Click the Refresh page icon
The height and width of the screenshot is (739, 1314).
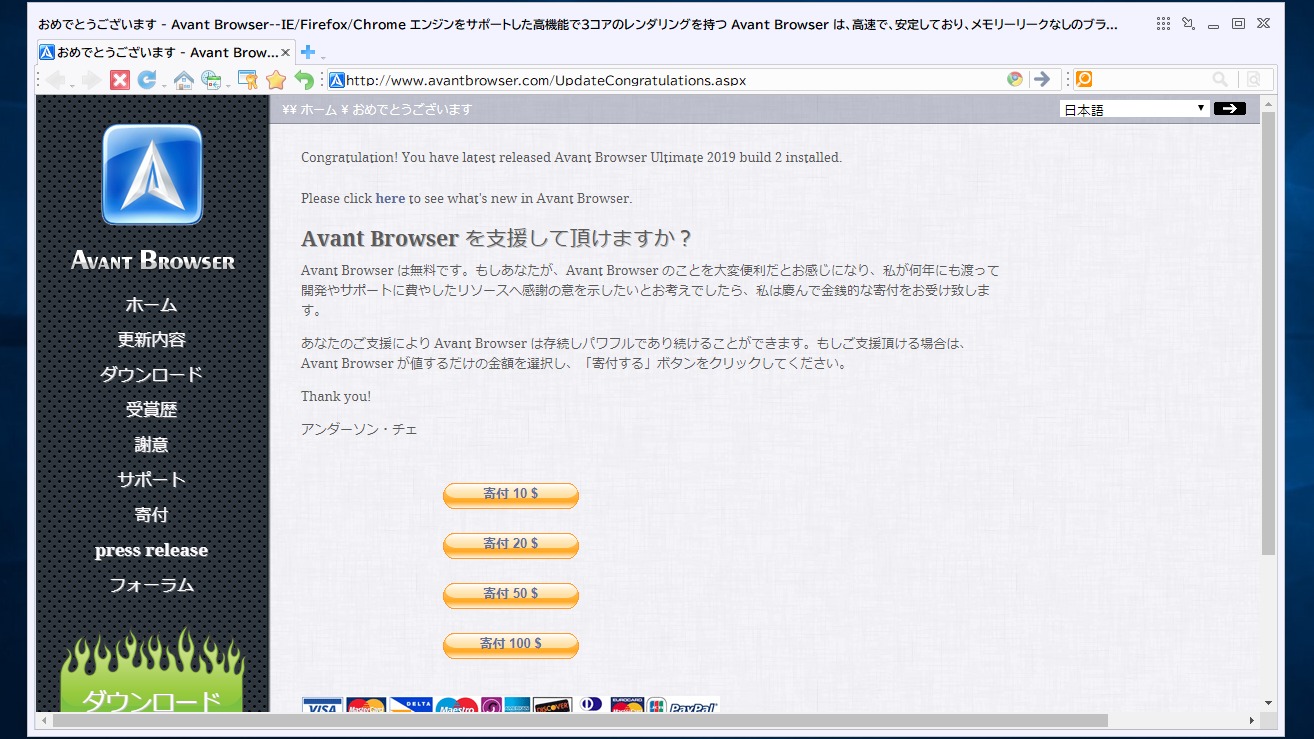(x=147, y=80)
